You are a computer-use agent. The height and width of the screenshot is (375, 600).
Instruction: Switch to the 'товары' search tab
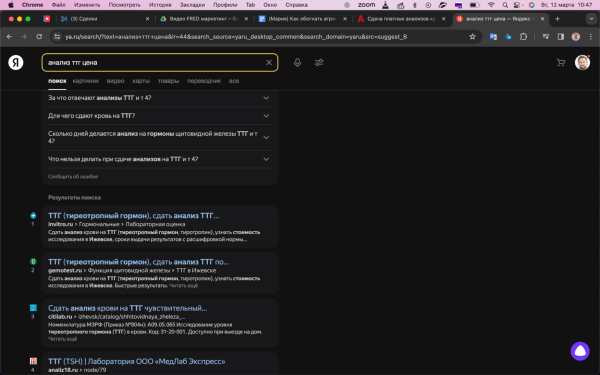(168, 81)
